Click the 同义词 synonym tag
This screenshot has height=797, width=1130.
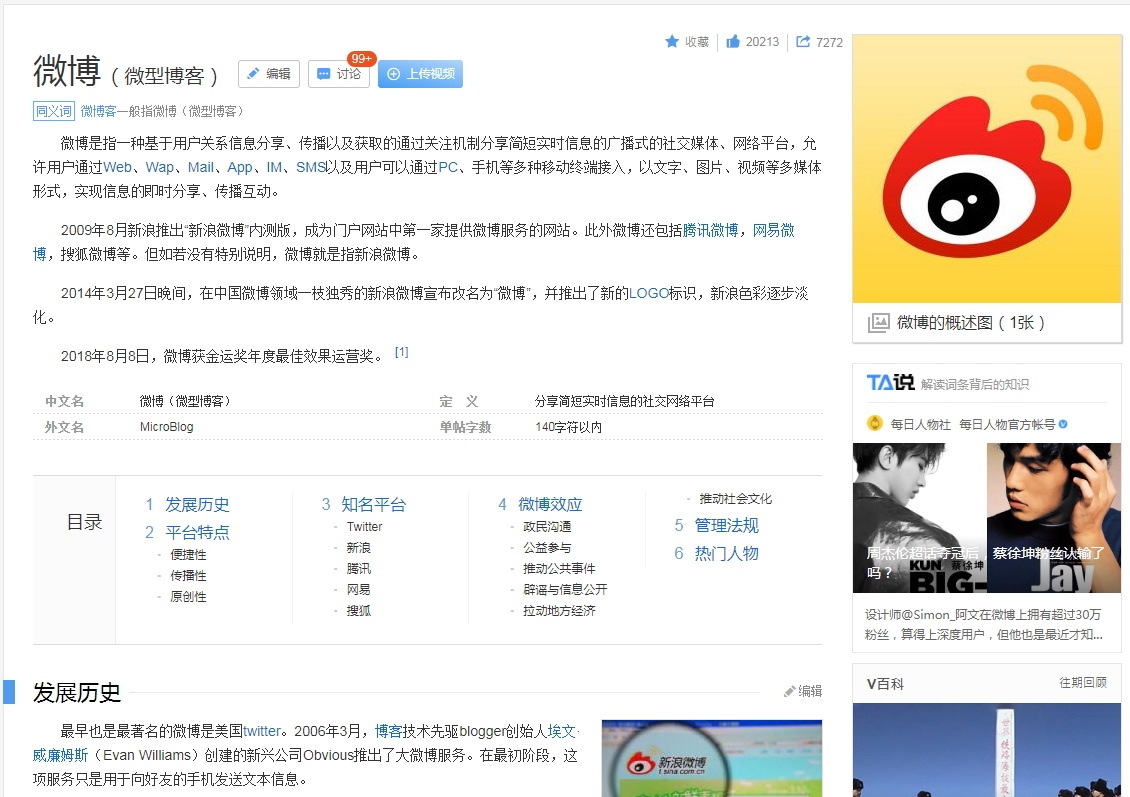coord(53,111)
